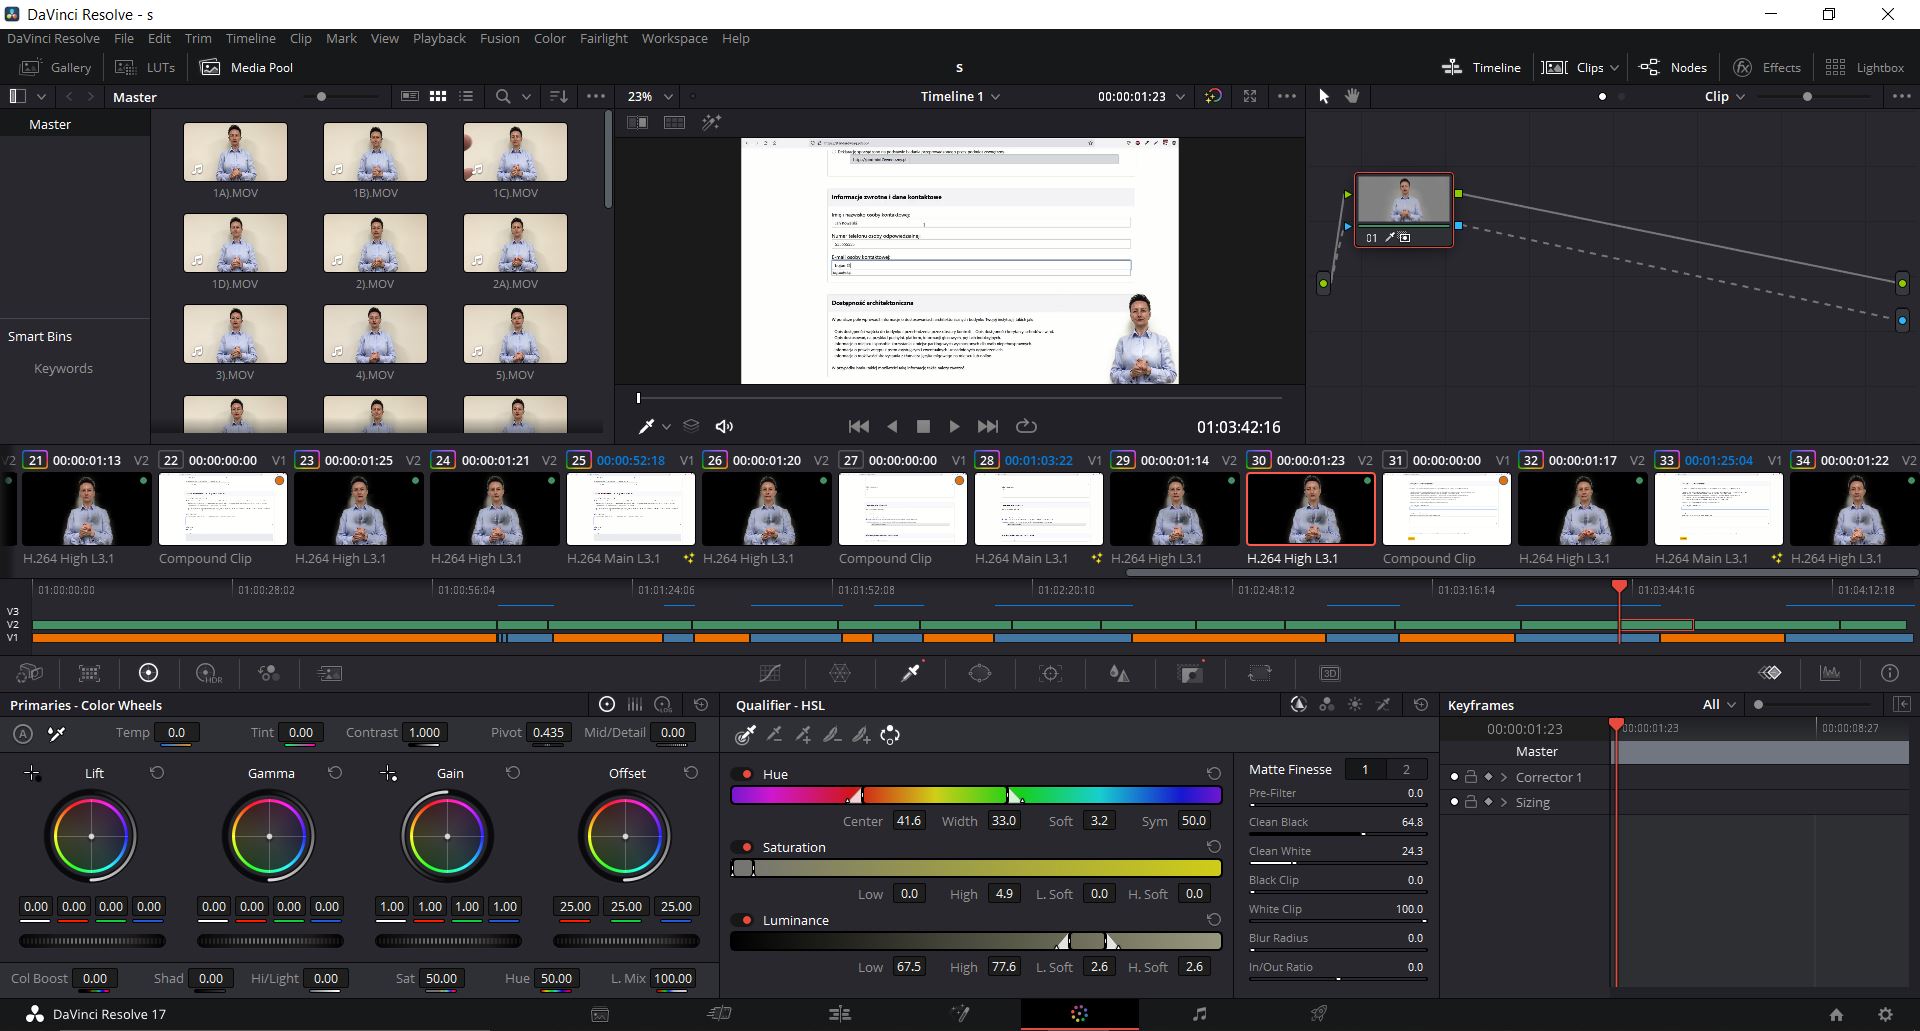
Task: Open the viewer timecode display dropdown
Action: pos(1180,96)
